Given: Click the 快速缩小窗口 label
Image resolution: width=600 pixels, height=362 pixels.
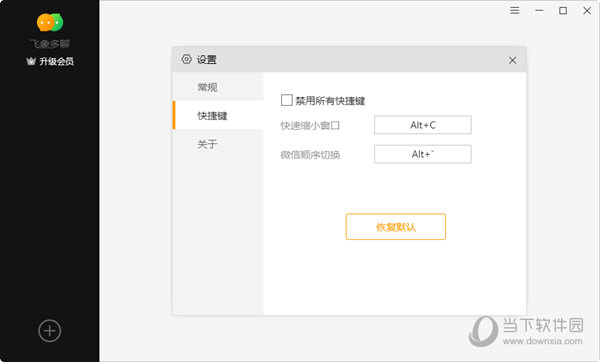Looking at the screenshot, I should pyautogui.click(x=310, y=126).
